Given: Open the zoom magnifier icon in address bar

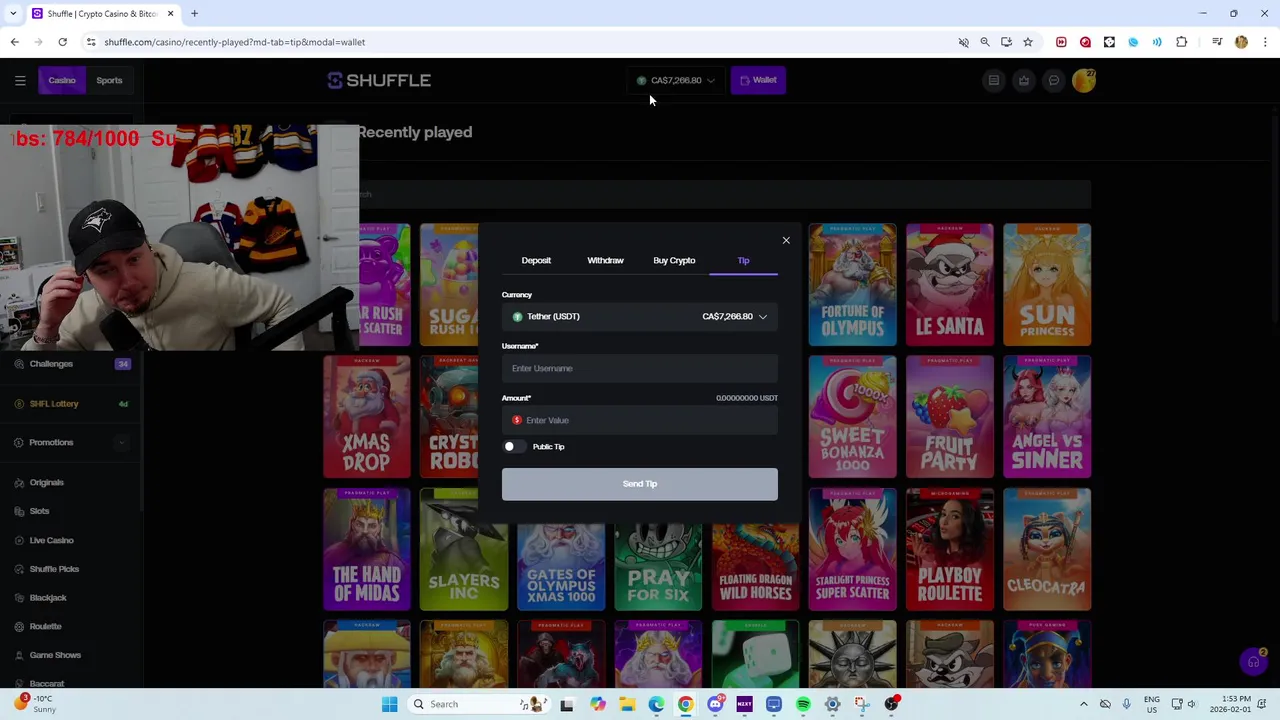Looking at the screenshot, I should (x=985, y=42).
